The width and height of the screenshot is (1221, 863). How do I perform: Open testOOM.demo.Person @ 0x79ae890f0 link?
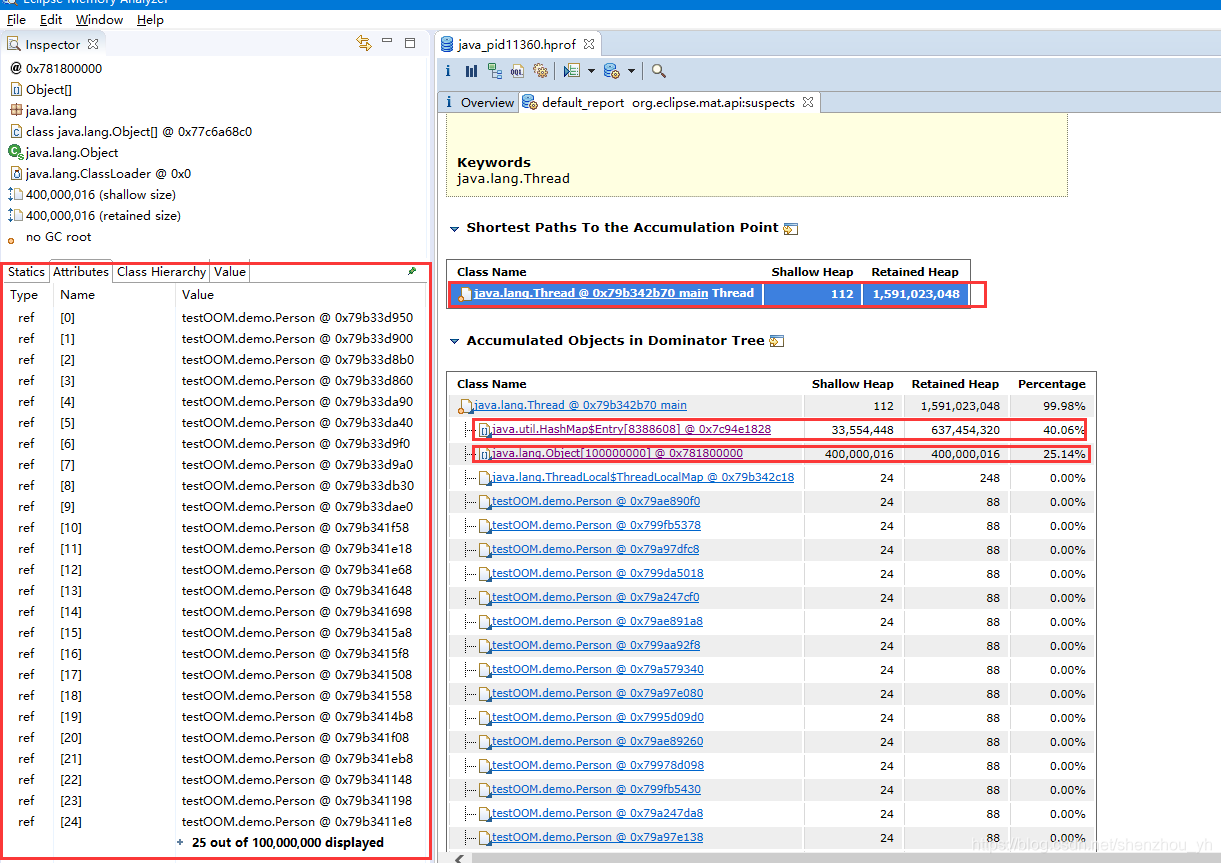pos(596,502)
